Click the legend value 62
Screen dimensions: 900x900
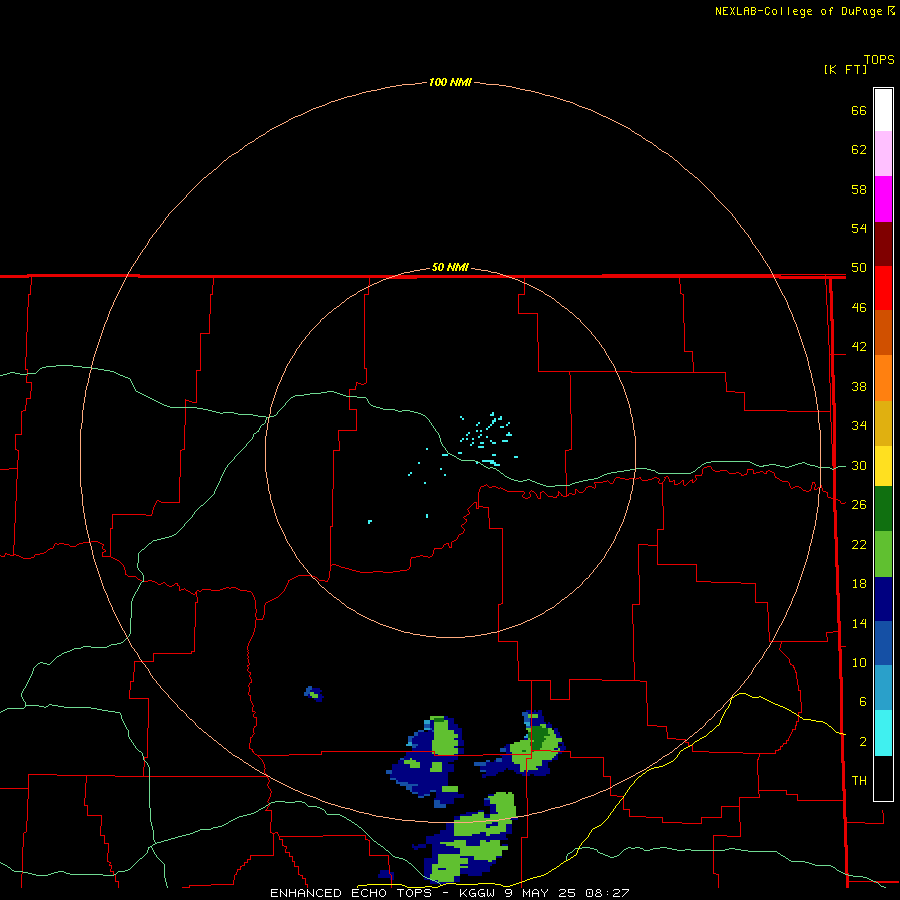[859, 150]
